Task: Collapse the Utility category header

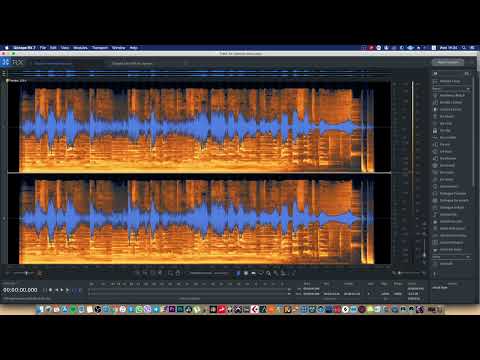Action: [x=452, y=257]
